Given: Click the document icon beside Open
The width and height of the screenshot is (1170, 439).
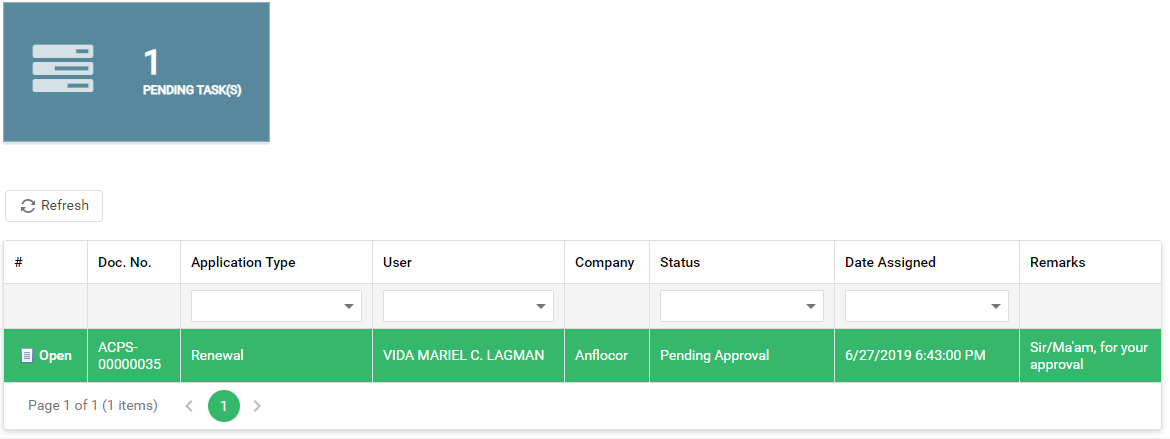Looking at the screenshot, I should 27,356.
